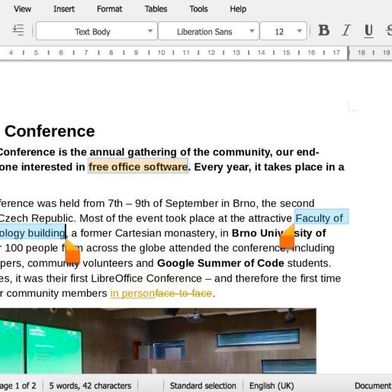Click the page number status entry
The width and height of the screenshot is (392, 392).
tap(18, 386)
